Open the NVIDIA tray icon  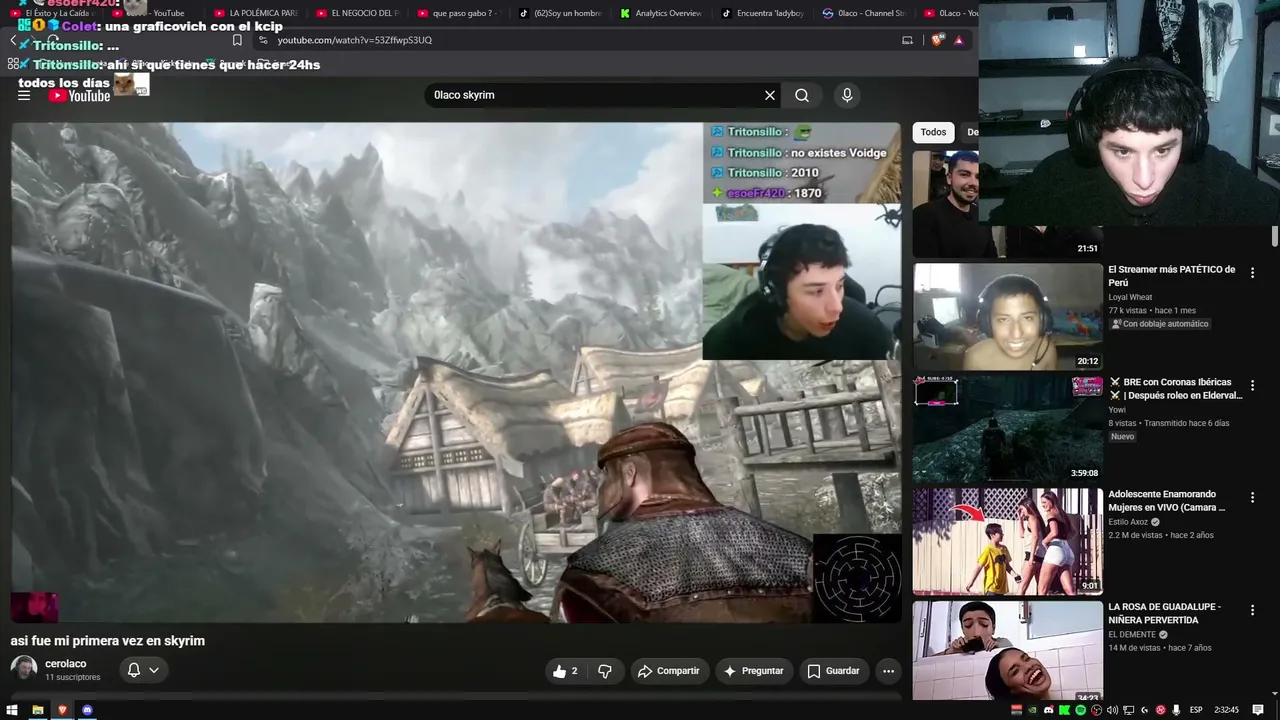[x=1033, y=710]
